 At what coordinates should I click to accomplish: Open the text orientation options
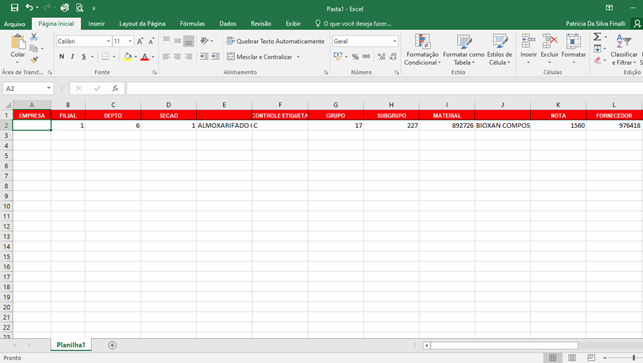(x=206, y=41)
